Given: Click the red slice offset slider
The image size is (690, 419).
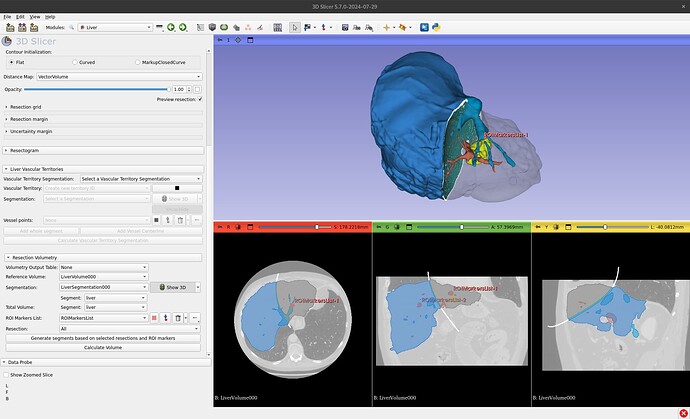Looking at the screenshot, I should [x=295, y=227].
